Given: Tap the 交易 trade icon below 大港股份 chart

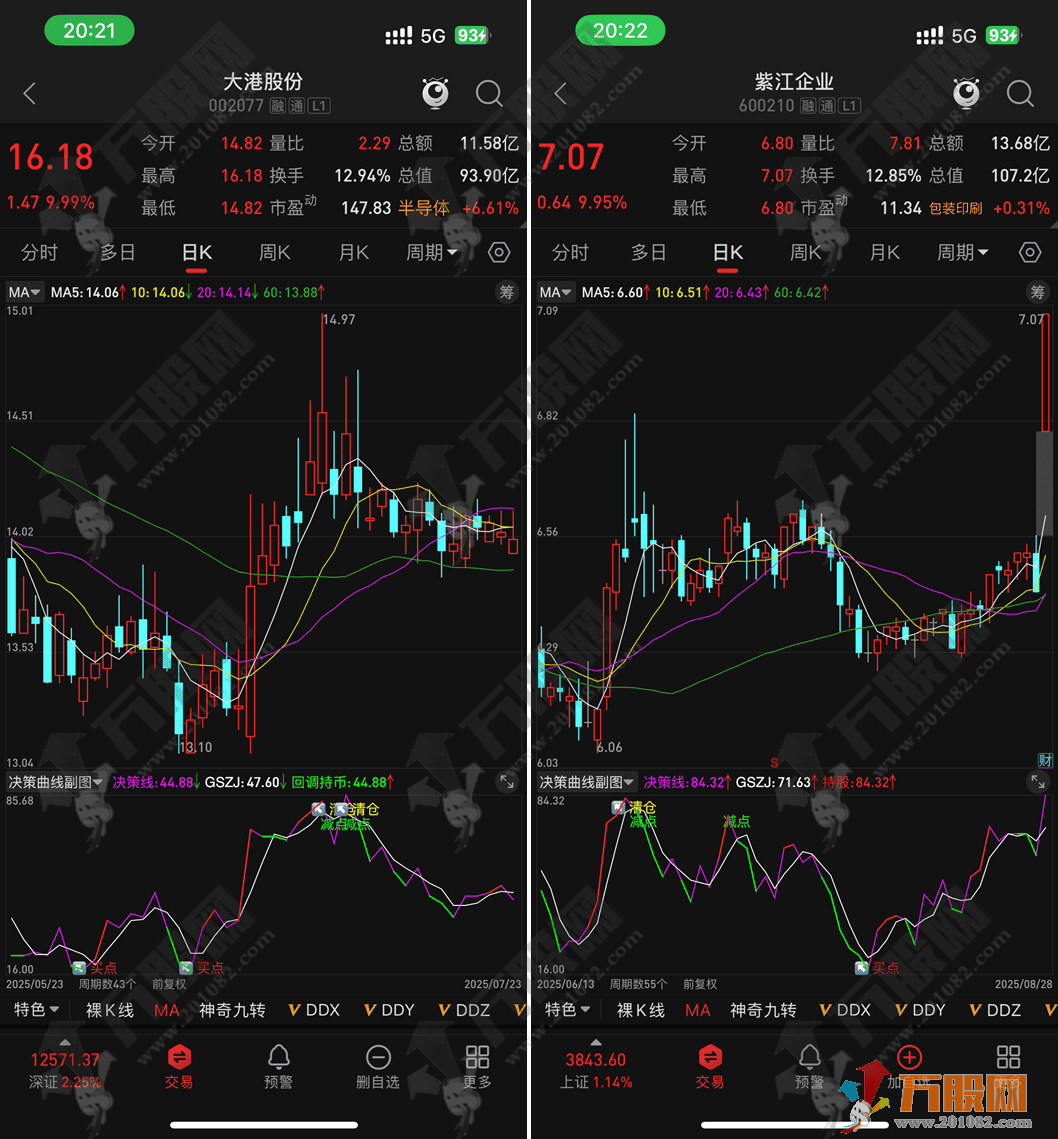Looking at the screenshot, I should pyautogui.click(x=179, y=1066).
